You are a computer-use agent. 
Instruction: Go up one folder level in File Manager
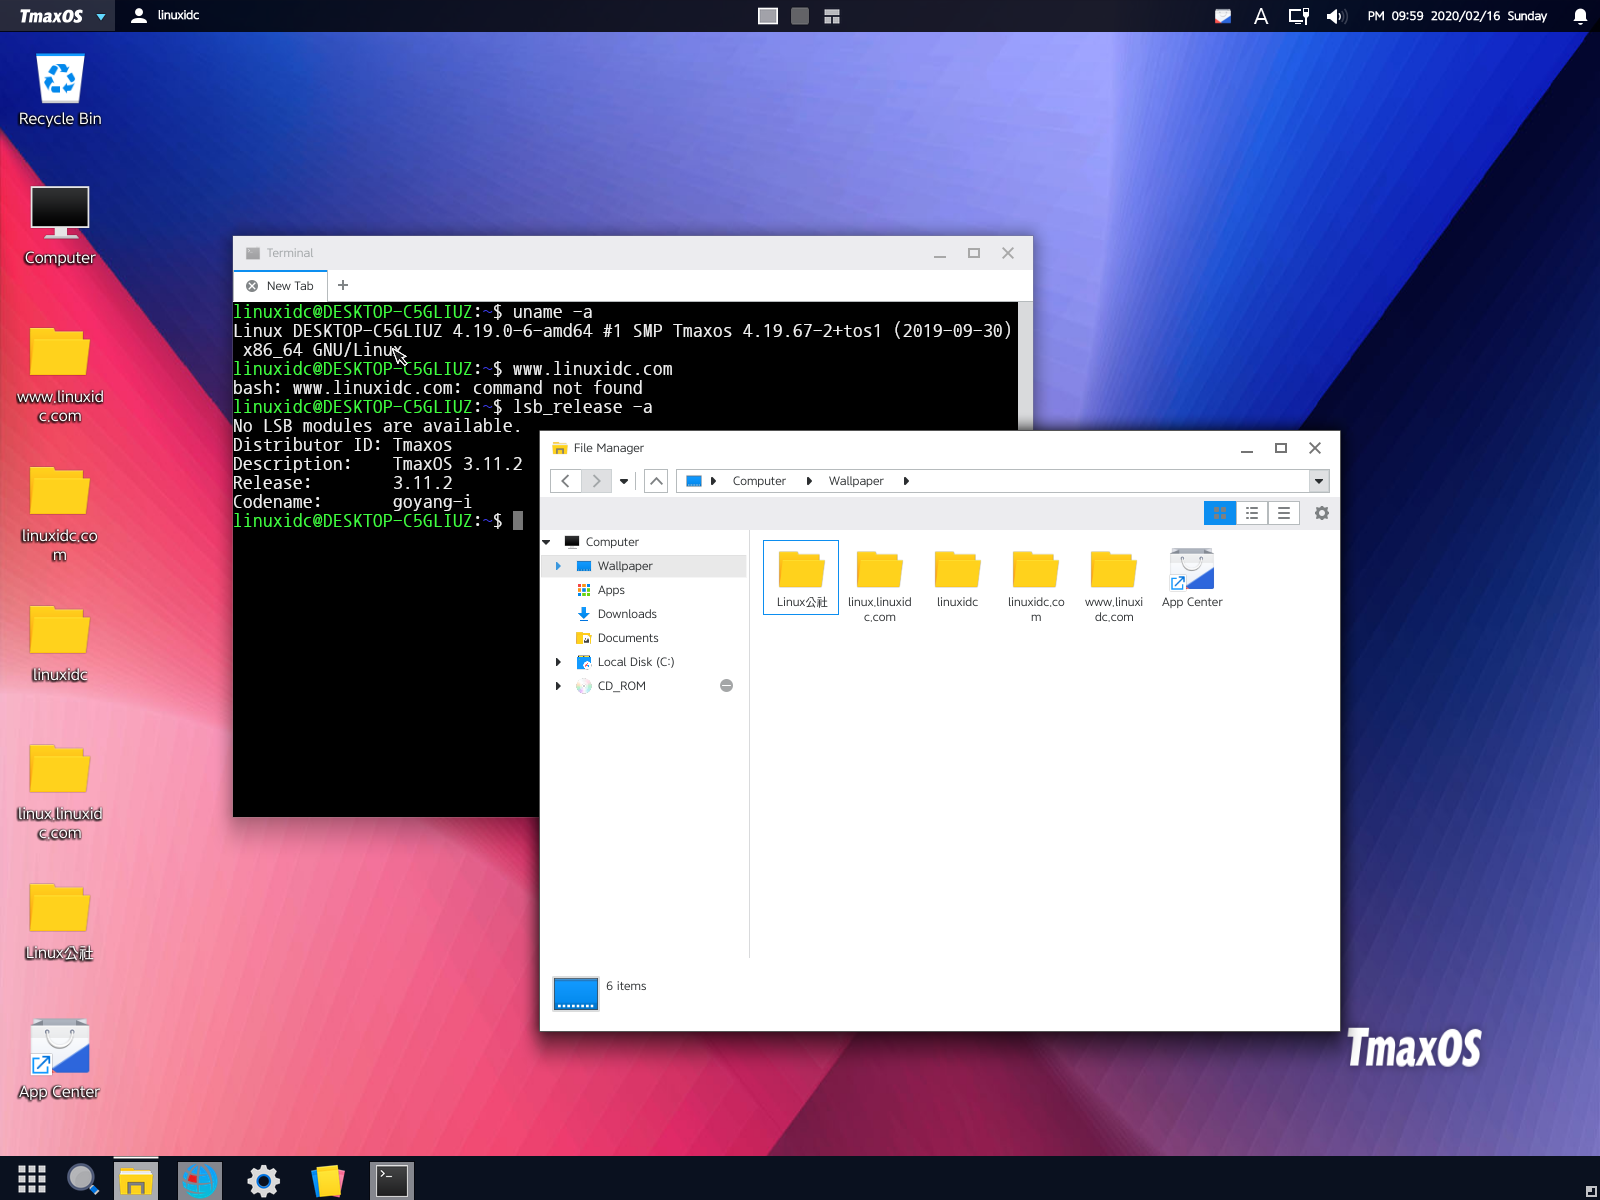click(656, 481)
